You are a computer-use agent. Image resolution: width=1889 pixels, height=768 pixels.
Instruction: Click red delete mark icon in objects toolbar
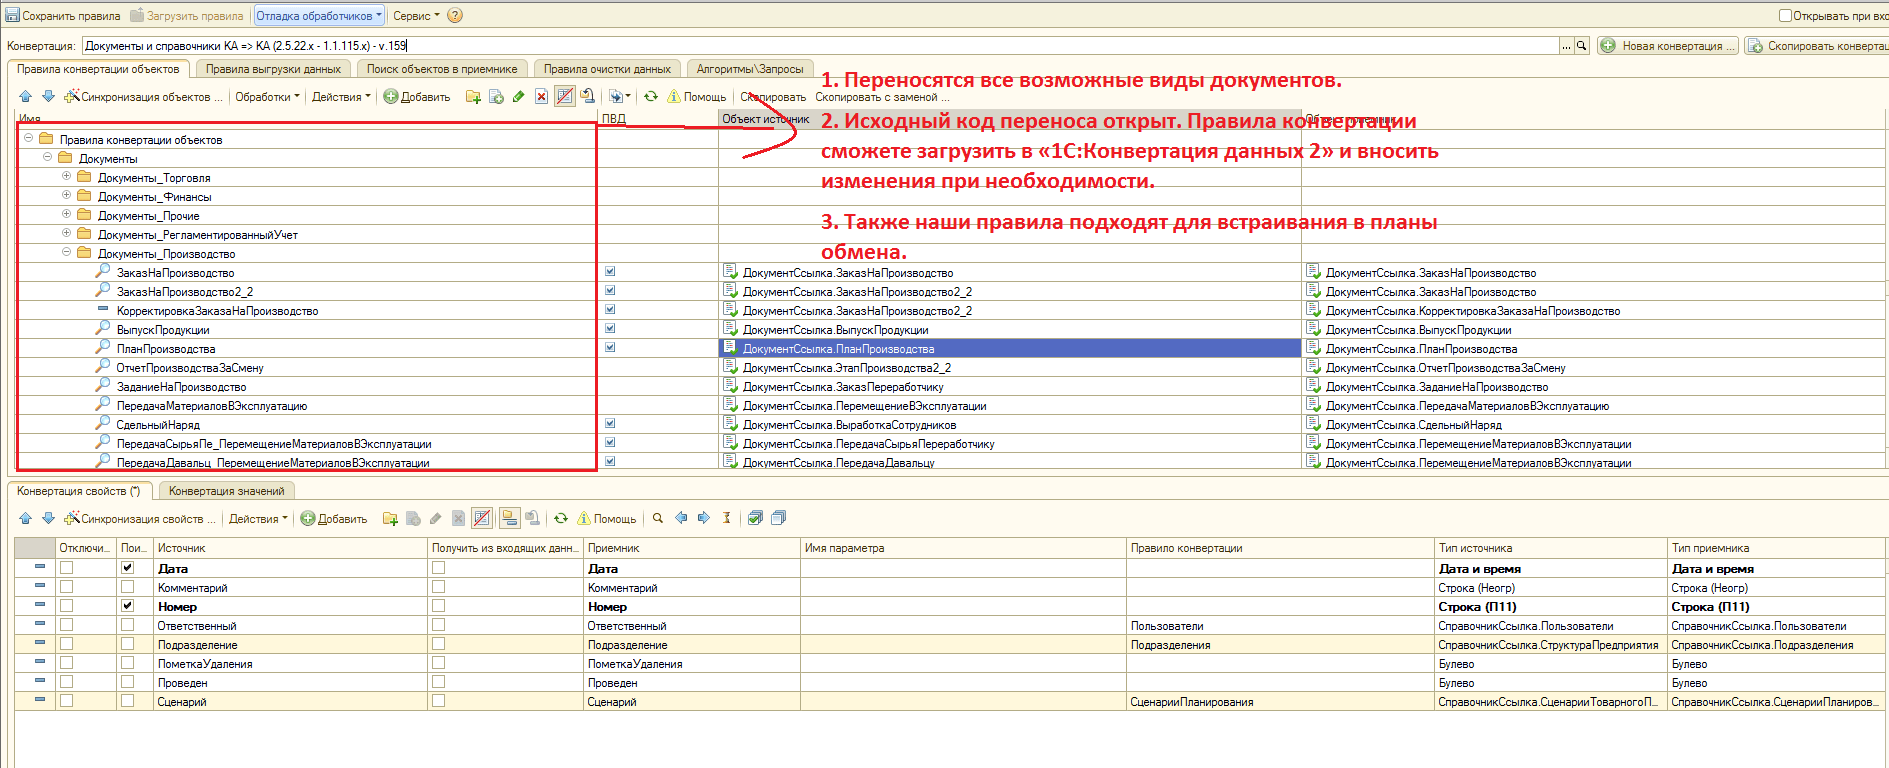(x=541, y=97)
